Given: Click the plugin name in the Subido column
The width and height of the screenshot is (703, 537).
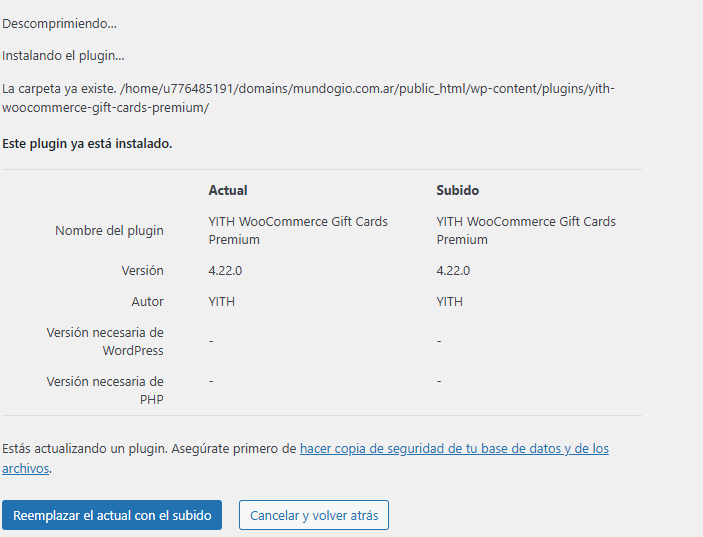Looking at the screenshot, I should coord(526,230).
